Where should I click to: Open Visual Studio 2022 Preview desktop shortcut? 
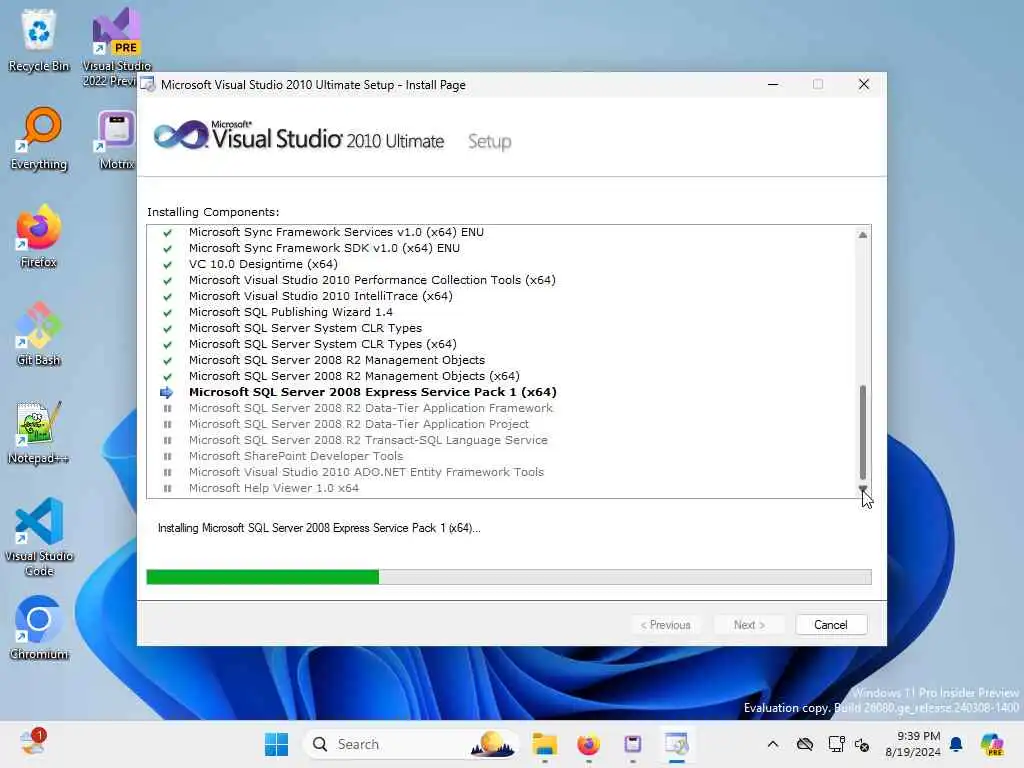[x=116, y=46]
